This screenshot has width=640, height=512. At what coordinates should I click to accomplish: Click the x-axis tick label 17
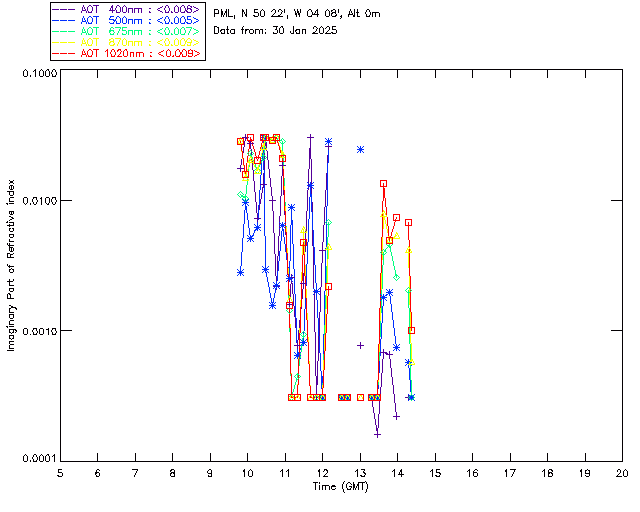pyautogui.click(x=510, y=473)
